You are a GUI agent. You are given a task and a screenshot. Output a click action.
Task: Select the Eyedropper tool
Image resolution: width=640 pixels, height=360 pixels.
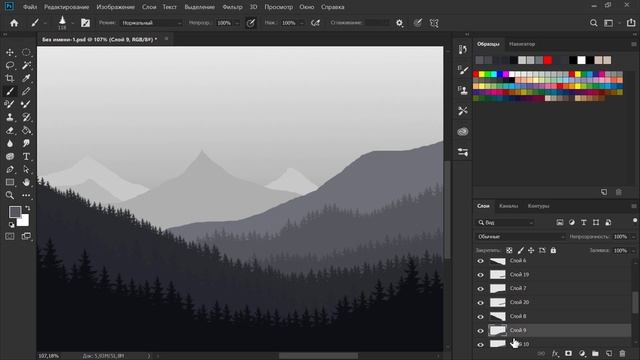(x=26, y=78)
